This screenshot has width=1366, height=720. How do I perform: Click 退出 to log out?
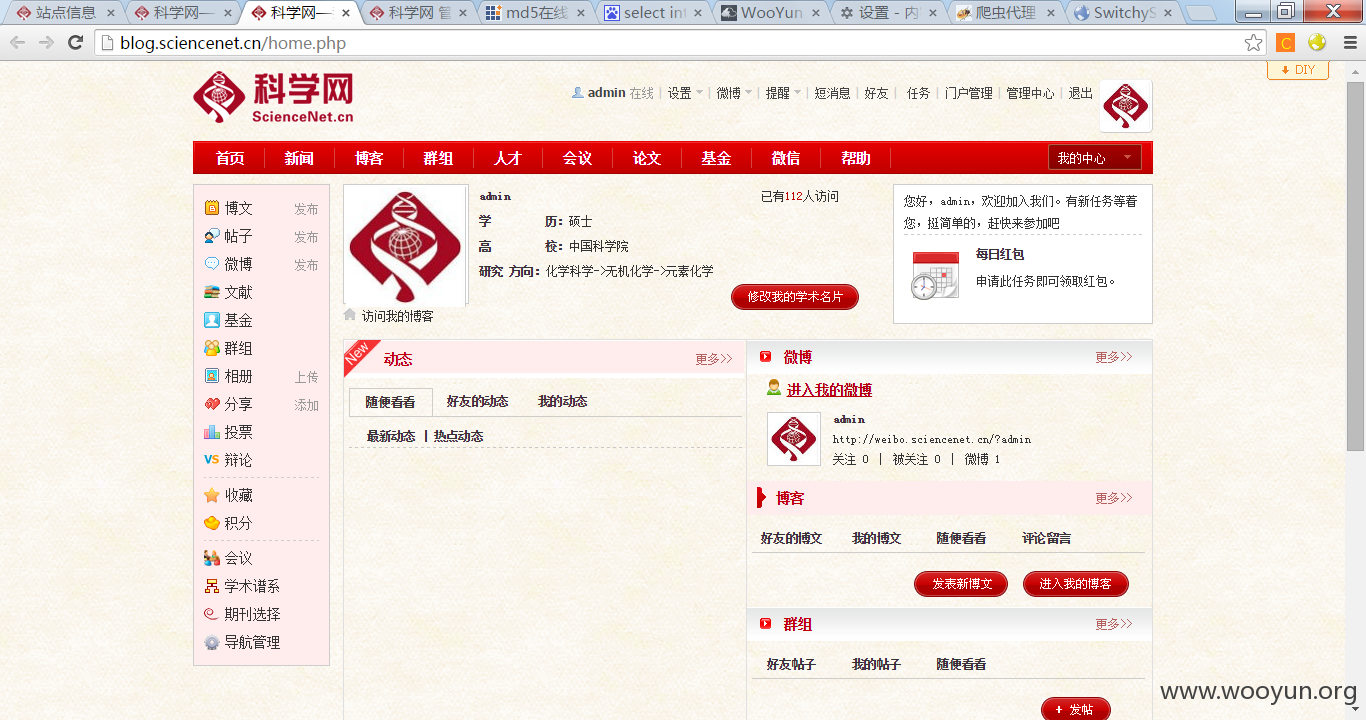click(1081, 93)
